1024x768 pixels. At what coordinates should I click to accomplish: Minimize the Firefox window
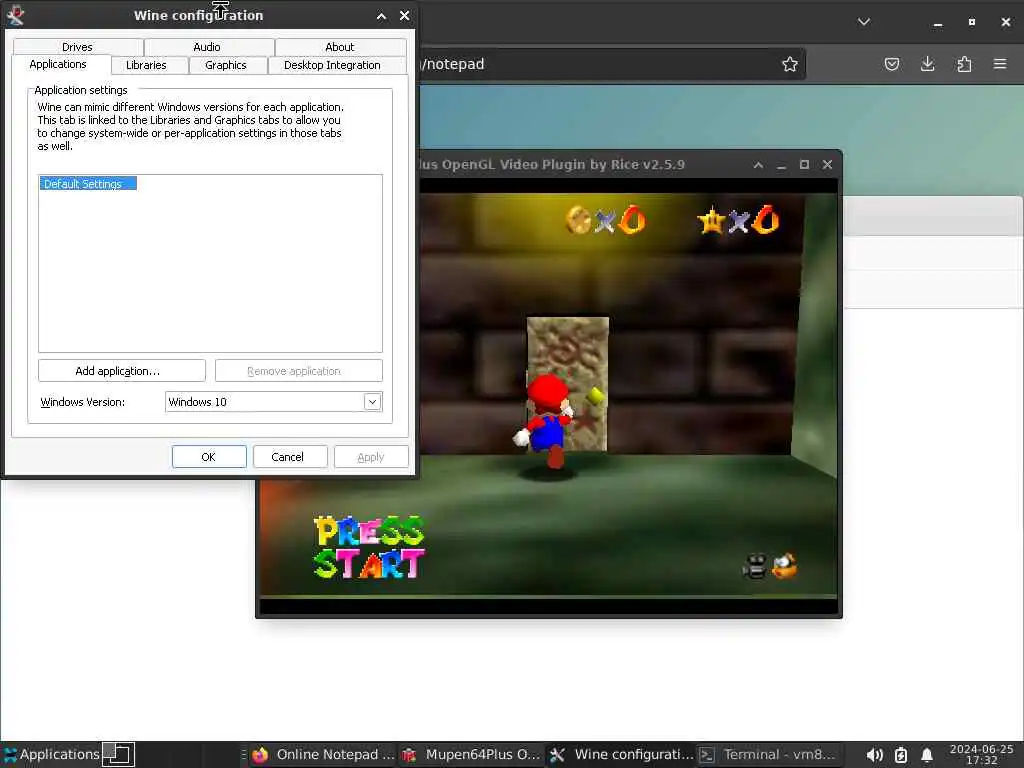coord(938,23)
